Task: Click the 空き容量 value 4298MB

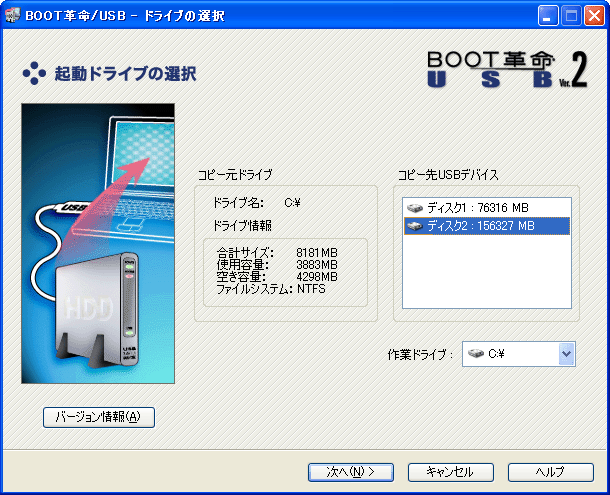Action: [317, 277]
